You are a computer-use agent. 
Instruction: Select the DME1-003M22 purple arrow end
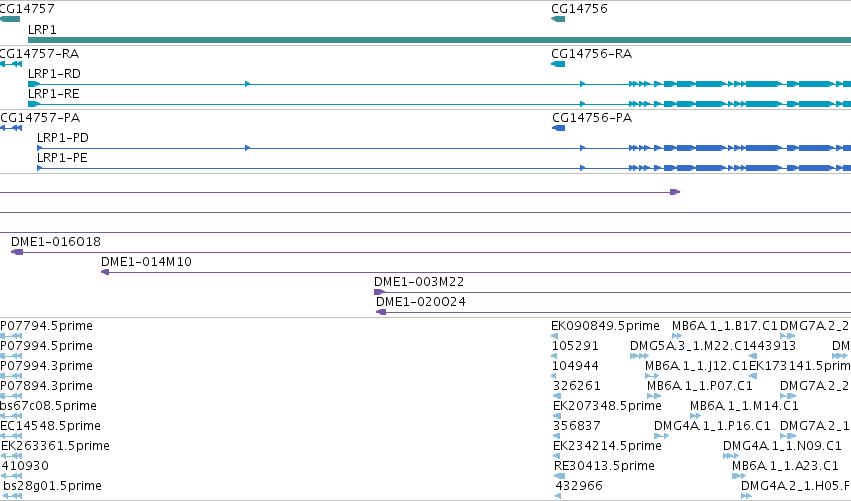point(379,292)
